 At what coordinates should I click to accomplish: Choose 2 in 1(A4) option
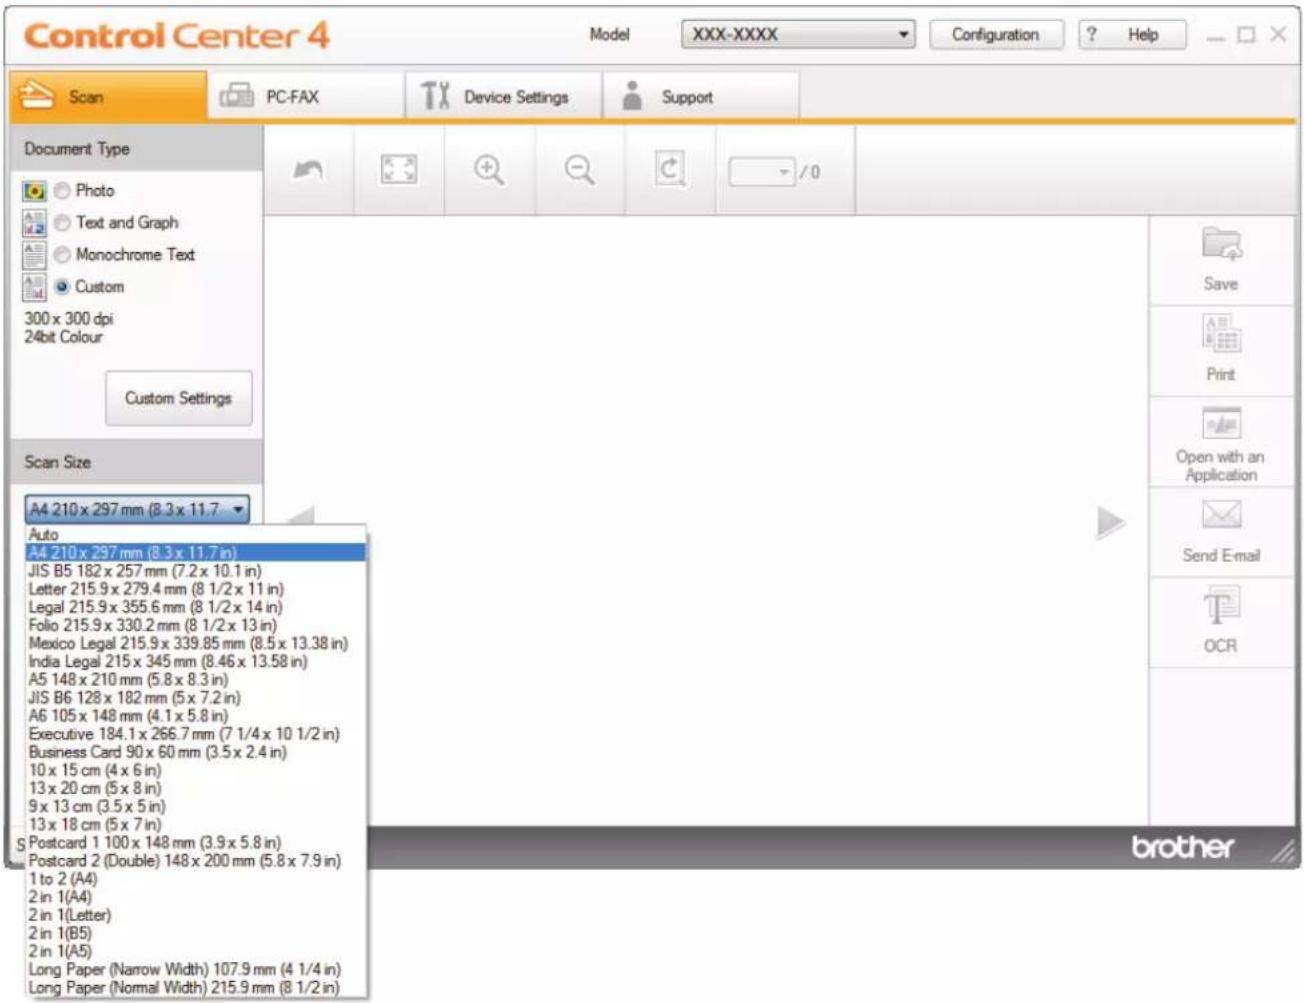[196, 896]
